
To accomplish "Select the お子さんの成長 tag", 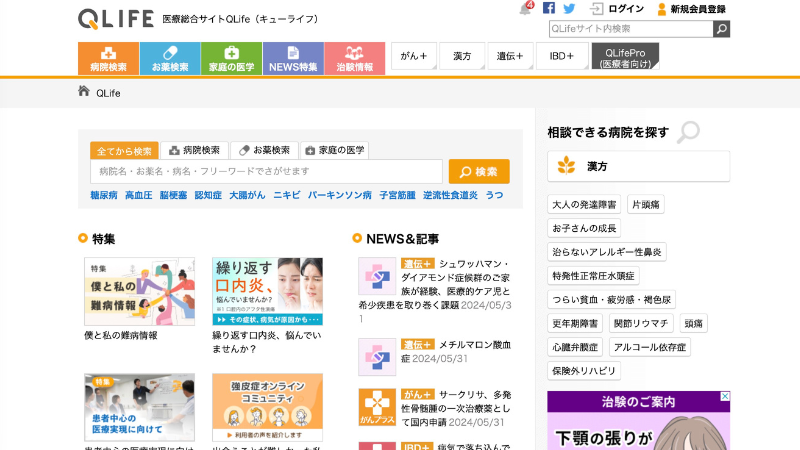I will tap(584, 228).
